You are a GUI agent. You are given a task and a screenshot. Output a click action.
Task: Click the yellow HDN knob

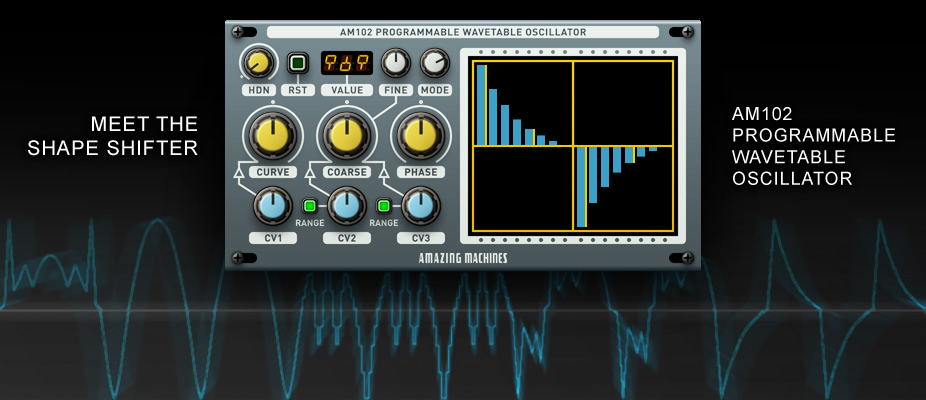click(x=257, y=63)
